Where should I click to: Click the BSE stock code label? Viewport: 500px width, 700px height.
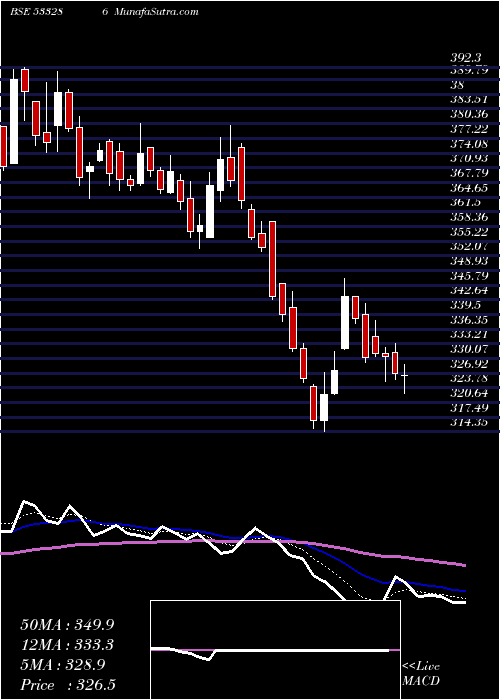[36, 12]
